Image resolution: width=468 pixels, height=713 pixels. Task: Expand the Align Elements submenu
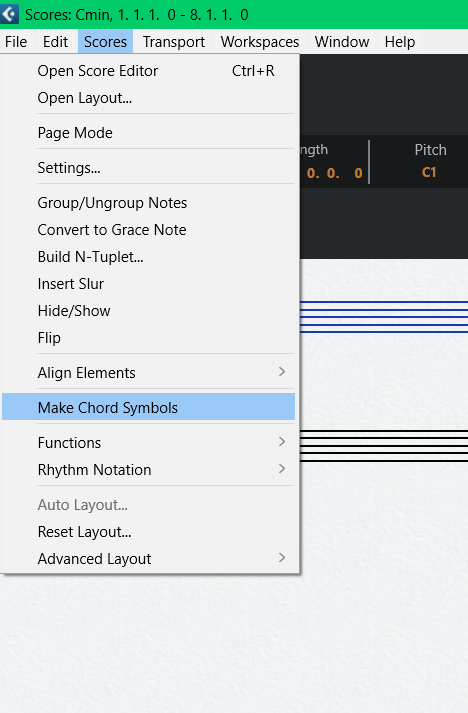tap(148, 373)
